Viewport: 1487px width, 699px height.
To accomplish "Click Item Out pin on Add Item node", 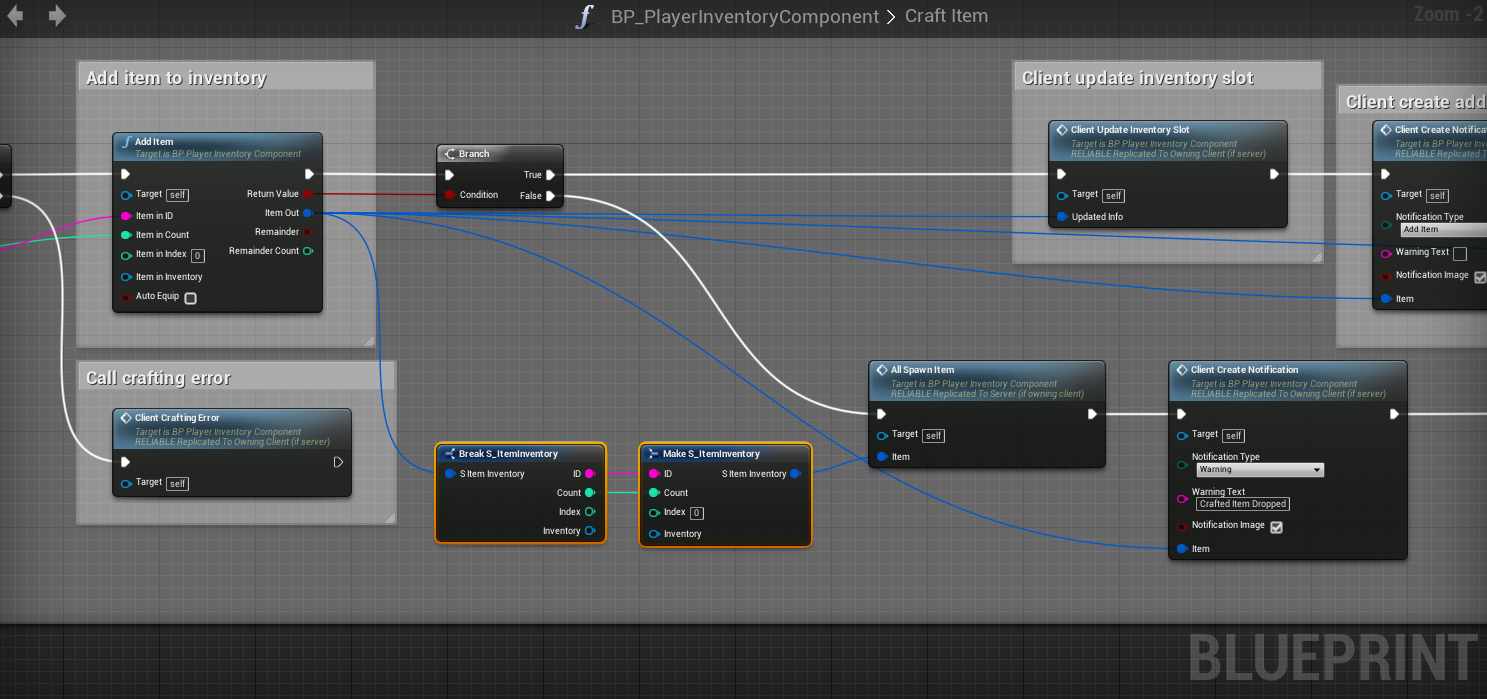I will coord(307,213).
